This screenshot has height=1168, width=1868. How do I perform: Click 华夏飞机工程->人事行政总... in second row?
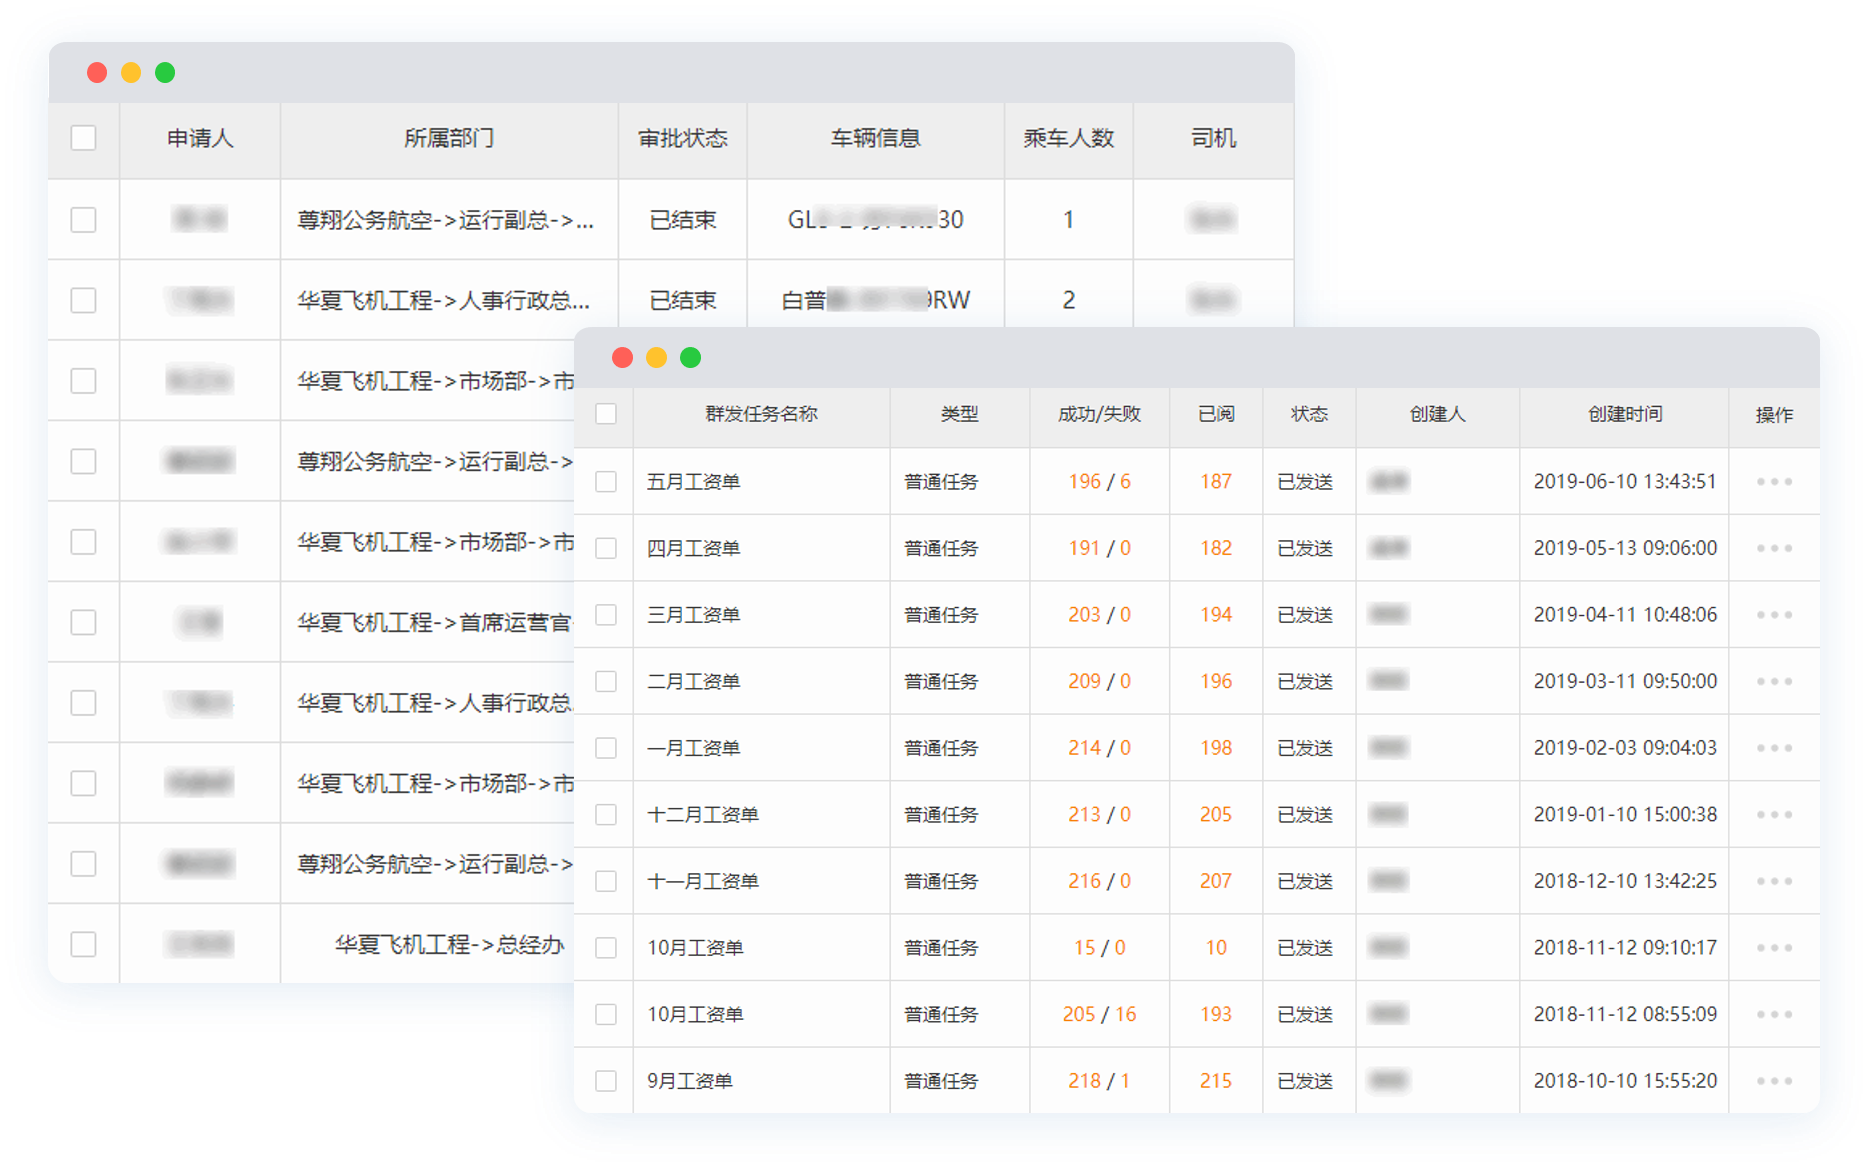[x=444, y=300]
